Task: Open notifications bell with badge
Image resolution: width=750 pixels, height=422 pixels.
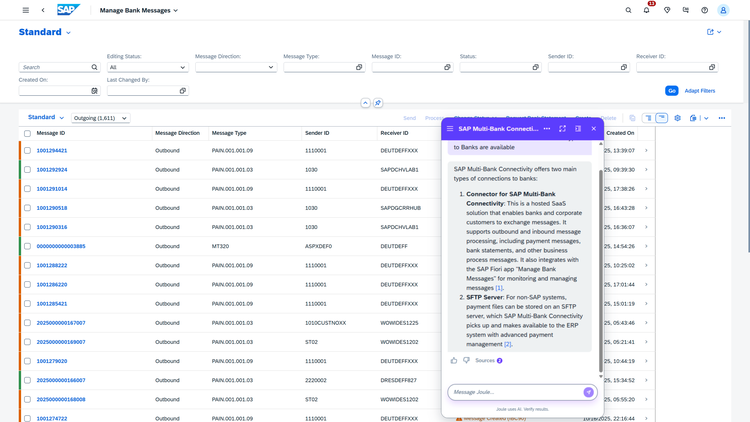Action: (x=647, y=10)
